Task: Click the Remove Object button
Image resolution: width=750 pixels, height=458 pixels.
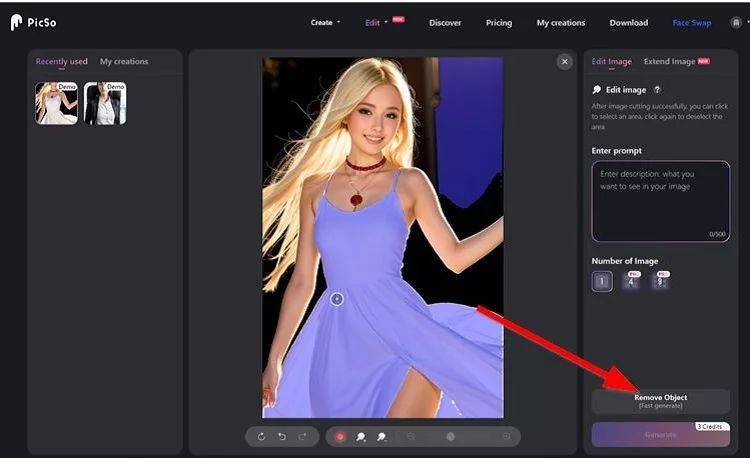Action: click(x=661, y=401)
